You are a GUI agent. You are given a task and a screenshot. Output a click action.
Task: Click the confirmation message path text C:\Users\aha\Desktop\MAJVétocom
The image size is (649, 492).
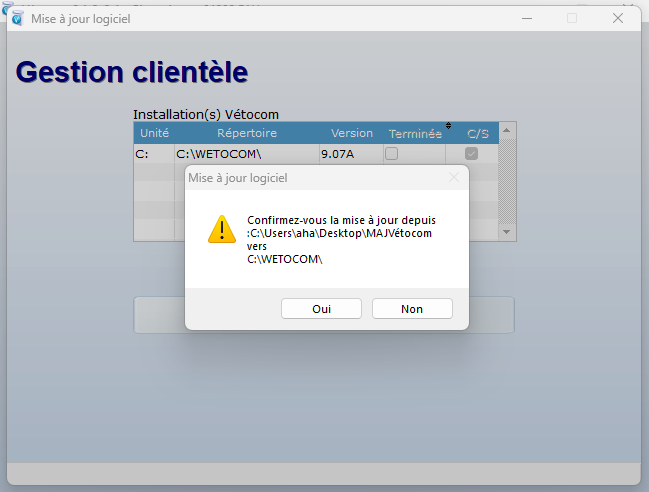click(x=339, y=233)
